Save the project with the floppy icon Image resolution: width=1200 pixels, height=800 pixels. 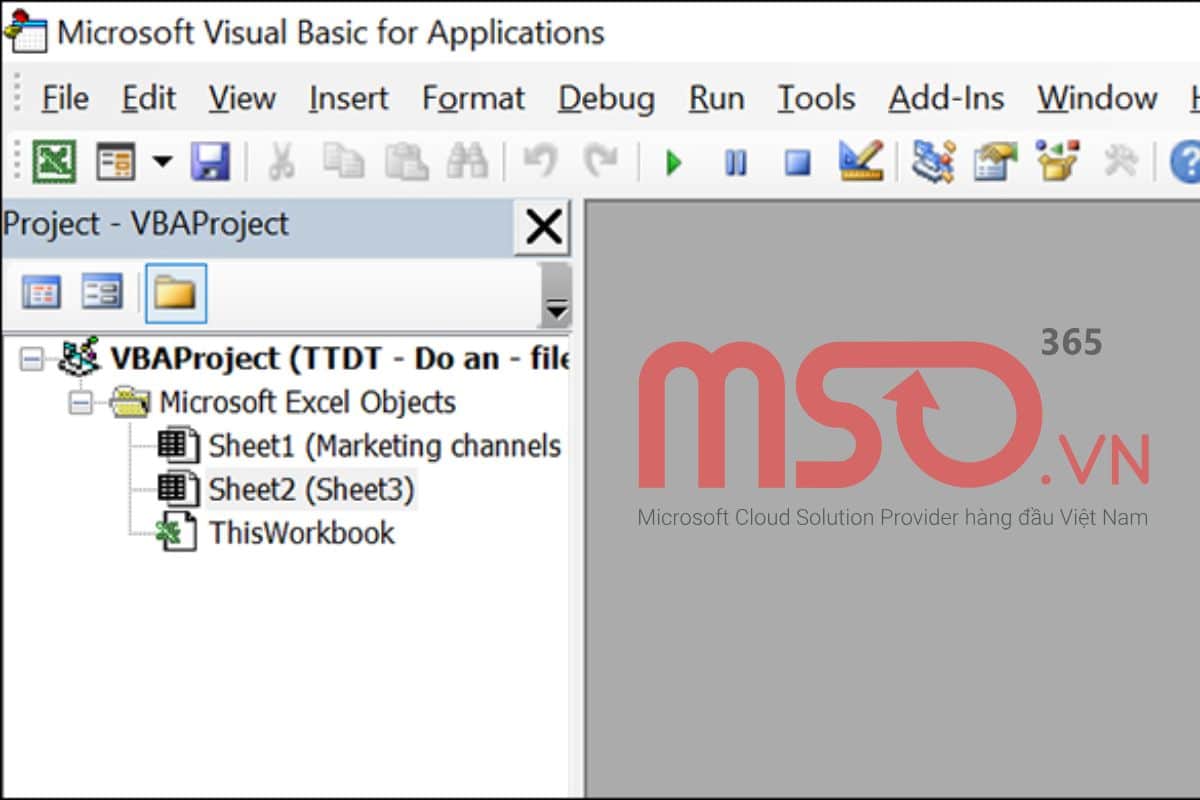(x=210, y=161)
